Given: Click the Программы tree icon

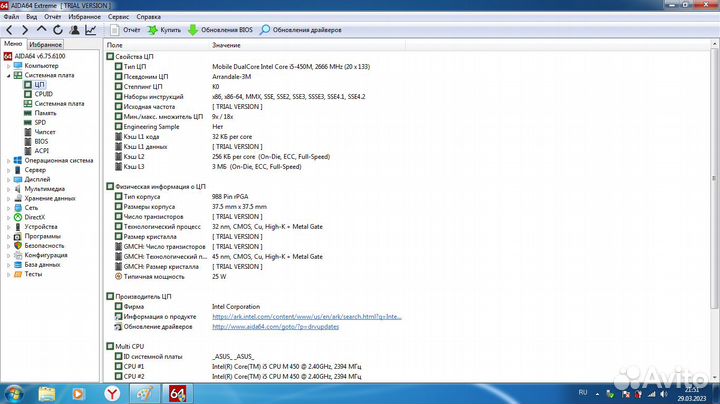Looking at the screenshot, I should pyautogui.click(x=18, y=236).
